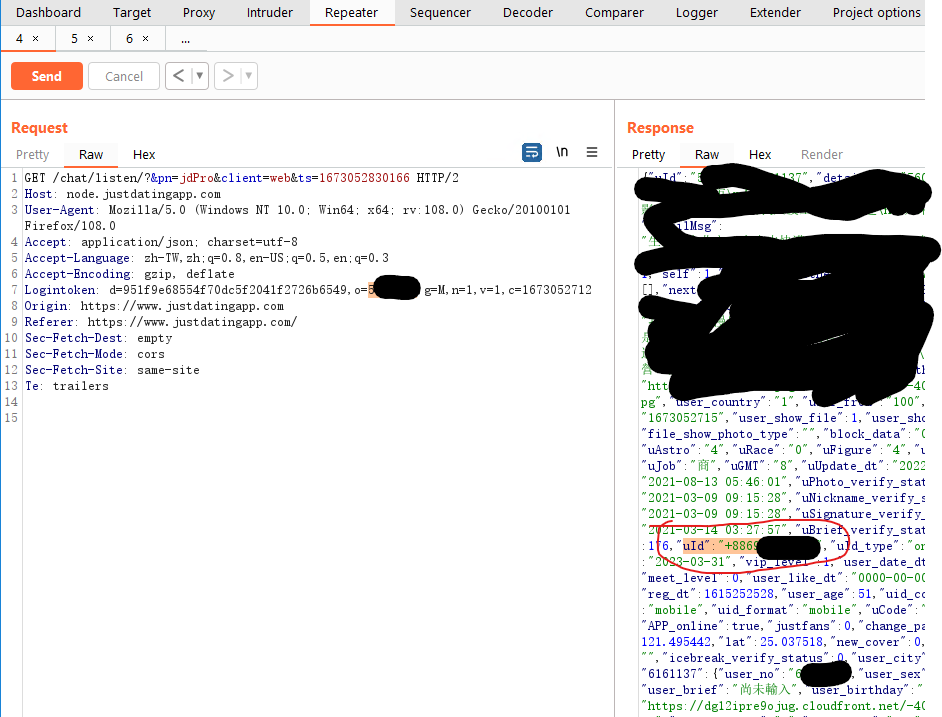
Task: Click the Accept-Encoding header line
Action: coord(129,274)
